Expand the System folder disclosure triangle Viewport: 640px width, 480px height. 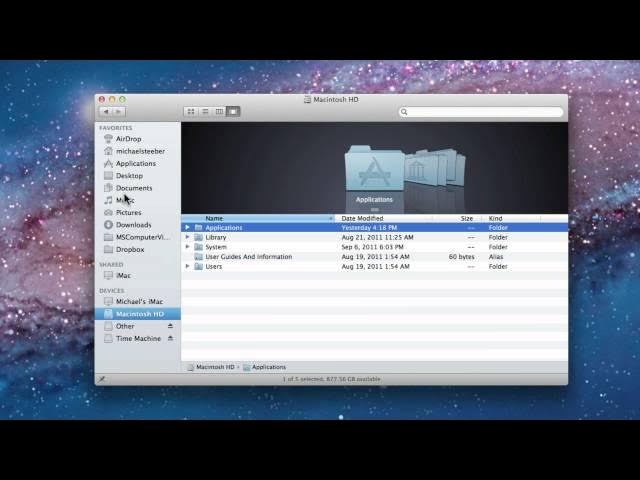click(x=187, y=247)
